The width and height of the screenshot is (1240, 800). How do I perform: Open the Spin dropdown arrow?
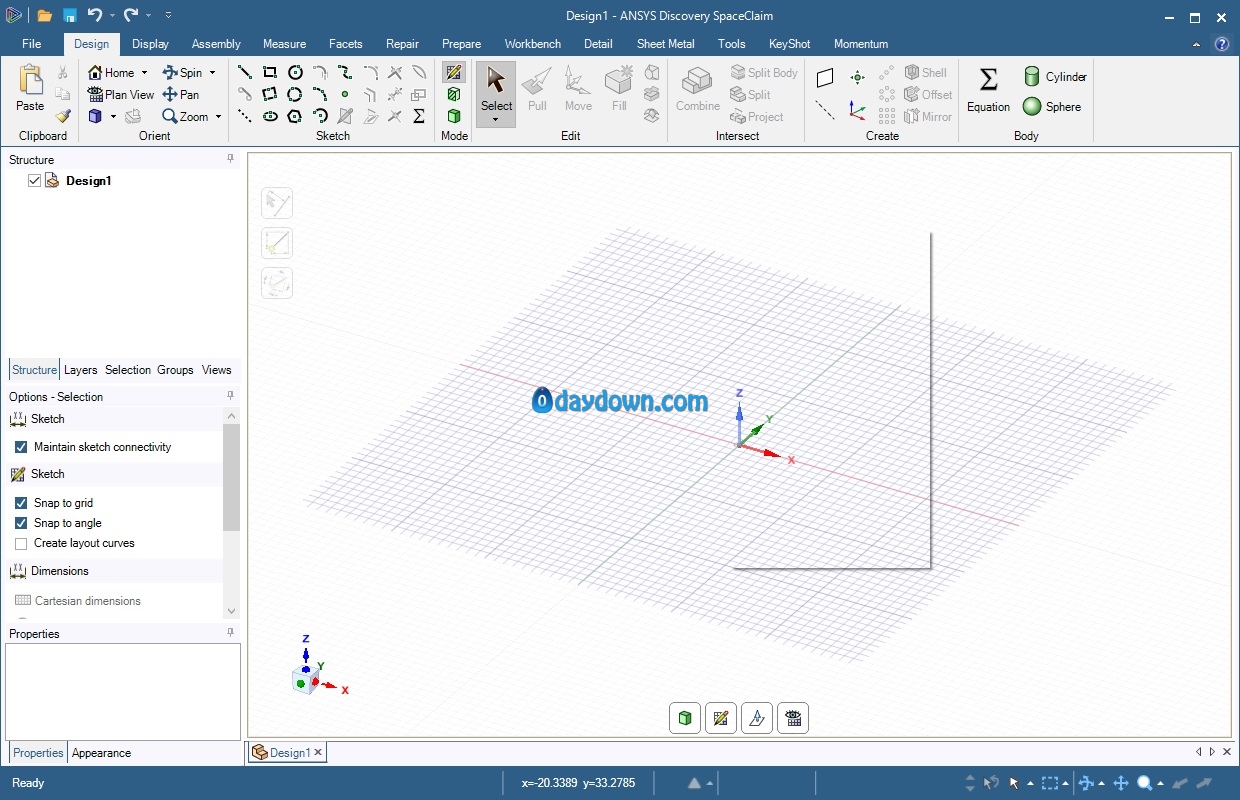click(212, 73)
